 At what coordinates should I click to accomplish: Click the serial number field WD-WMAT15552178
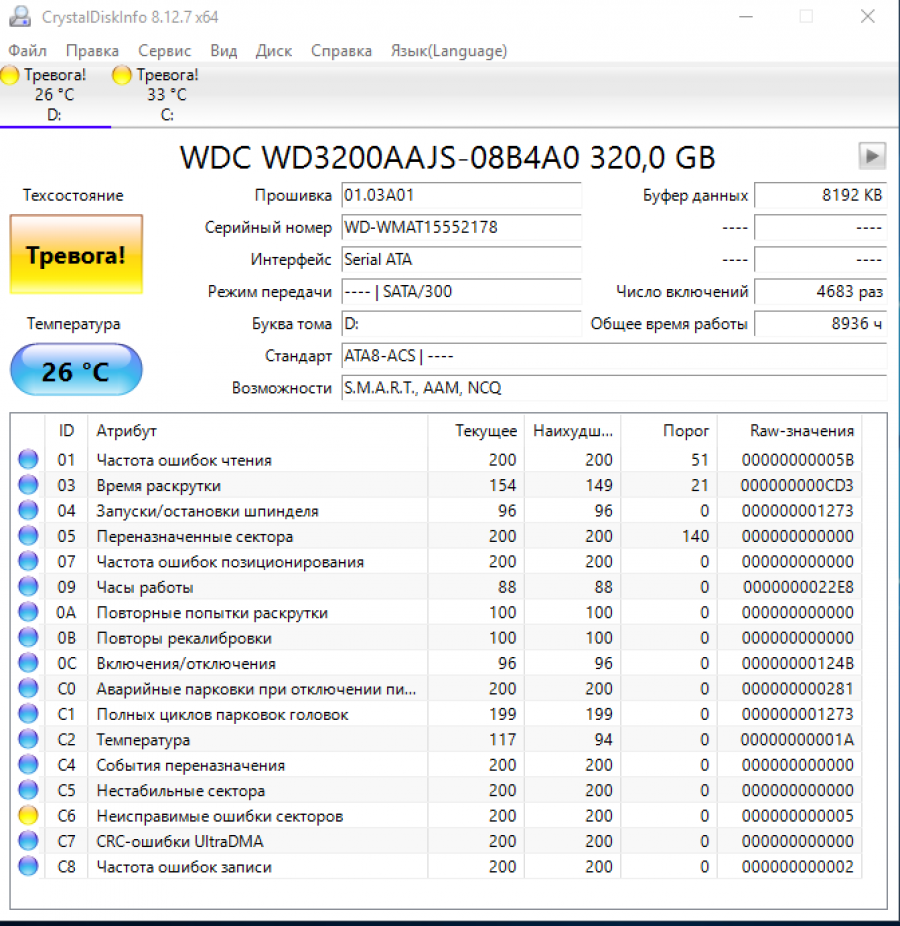[462, 227]
